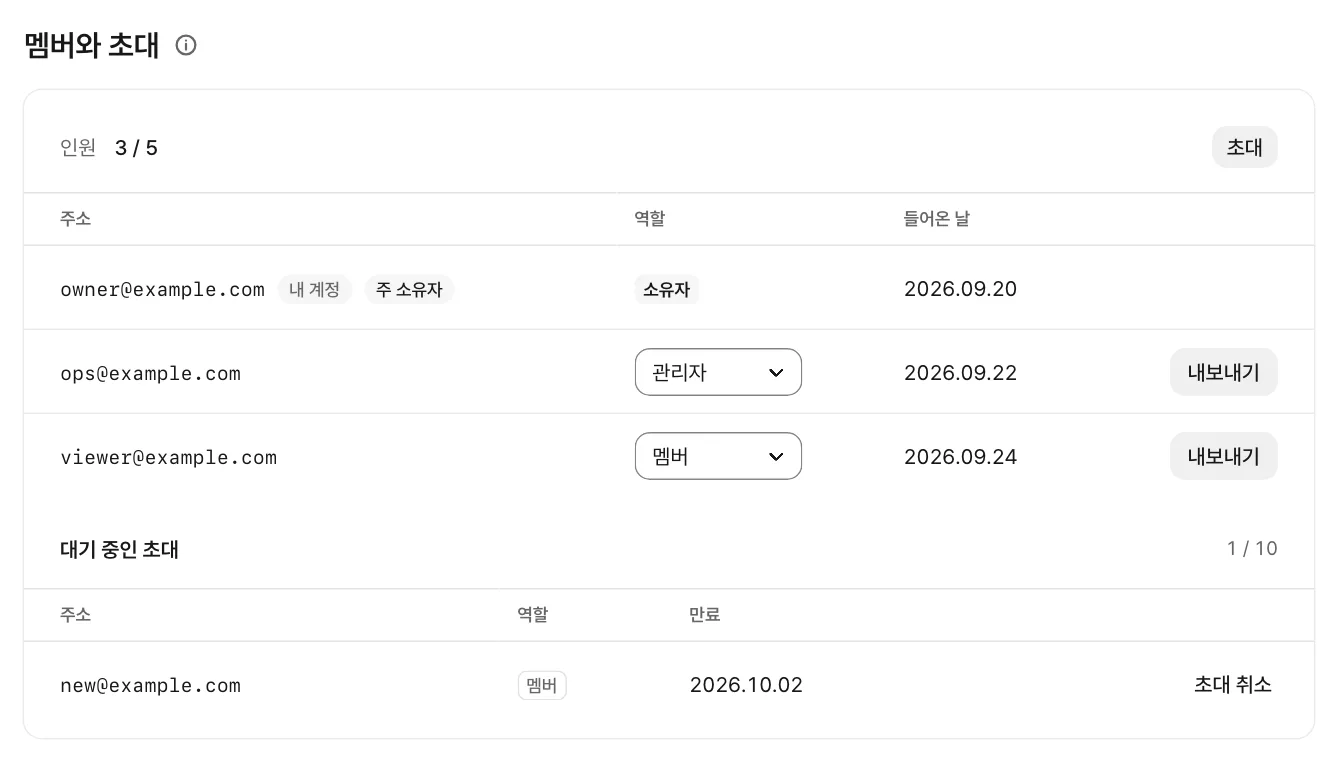Image resolution: width=1338 pixels, height=762 pixels.
Task: Click the 역할 column header in members table
Action: (x=649, y=218)
